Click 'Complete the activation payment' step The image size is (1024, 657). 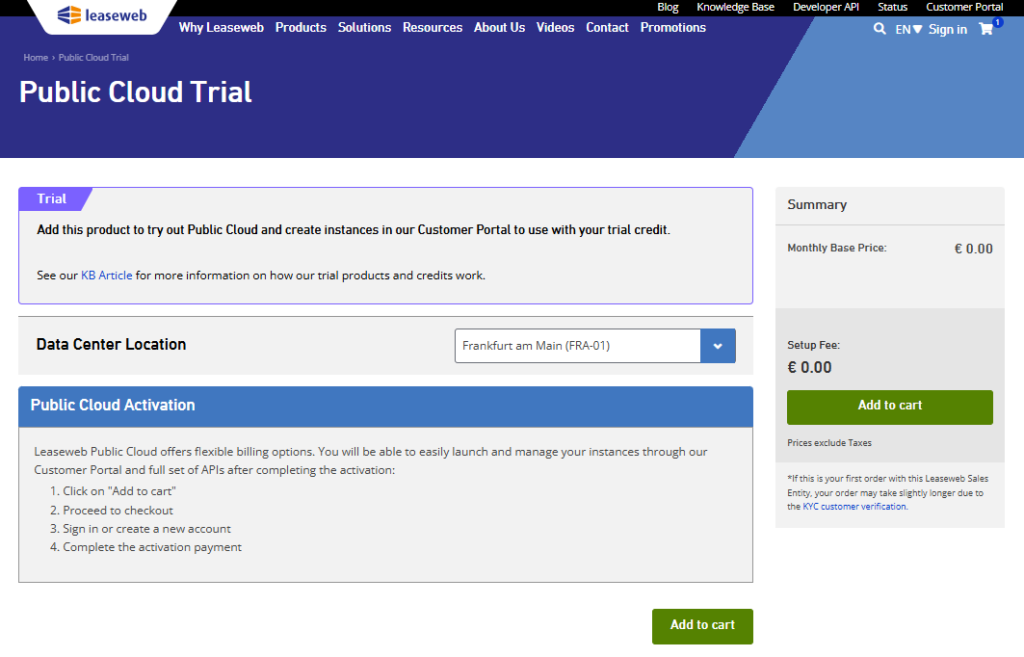click(x=152, y=547)
